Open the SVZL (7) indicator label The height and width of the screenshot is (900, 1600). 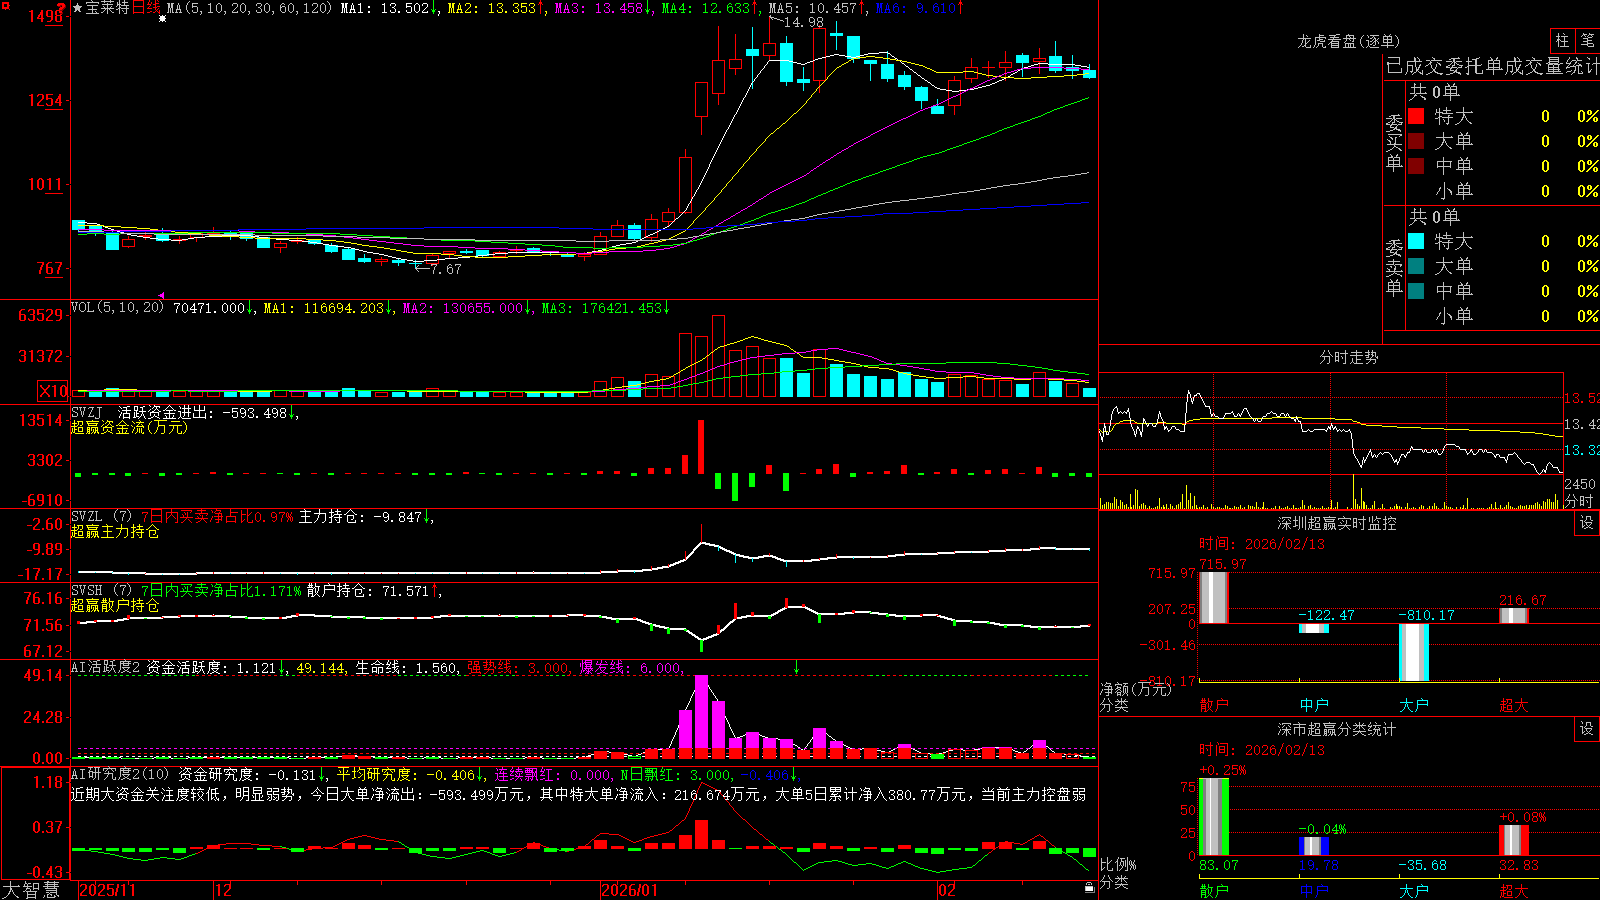click(101, 517)
